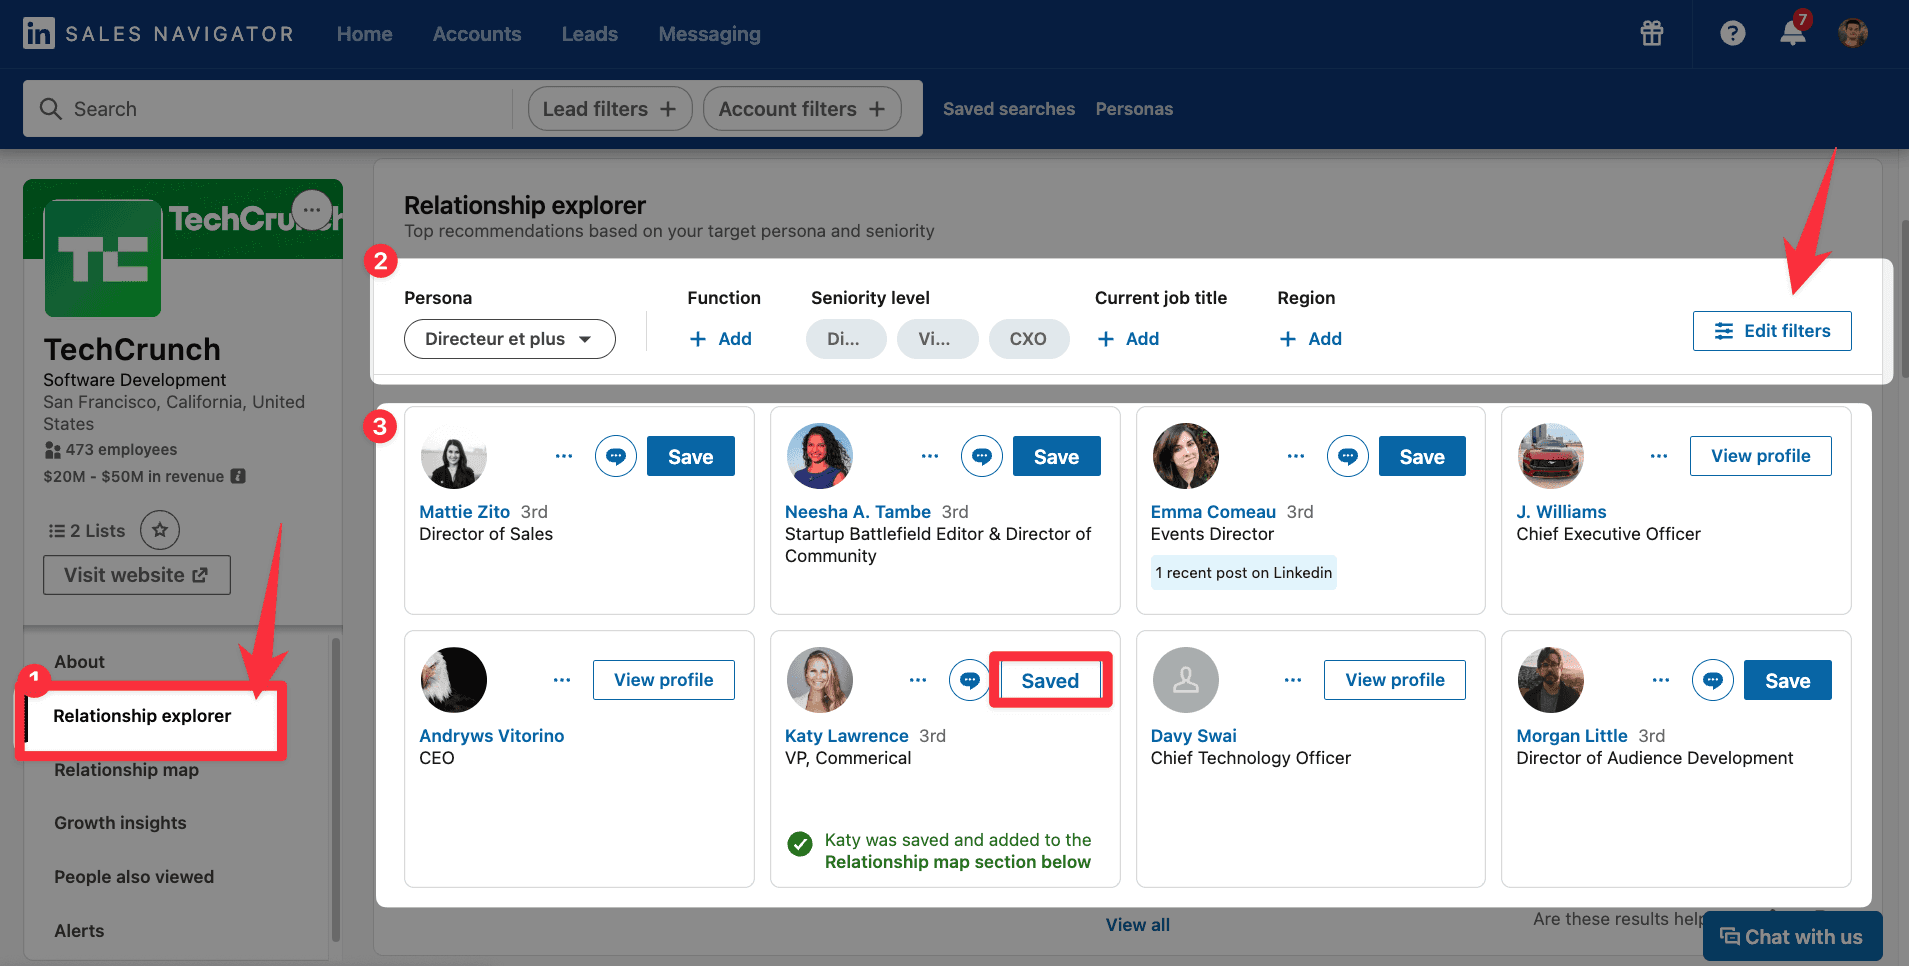Open the Persona dropdown Directeur et plus
This screenshot has height=966, width=1909.
pyautogui.click(x=510, y=339)
